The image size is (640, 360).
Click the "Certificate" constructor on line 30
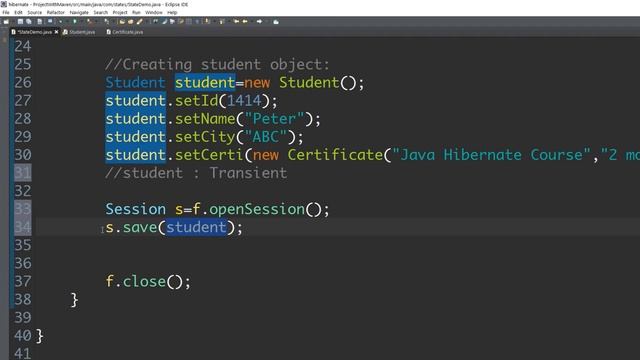pos(335,155)
